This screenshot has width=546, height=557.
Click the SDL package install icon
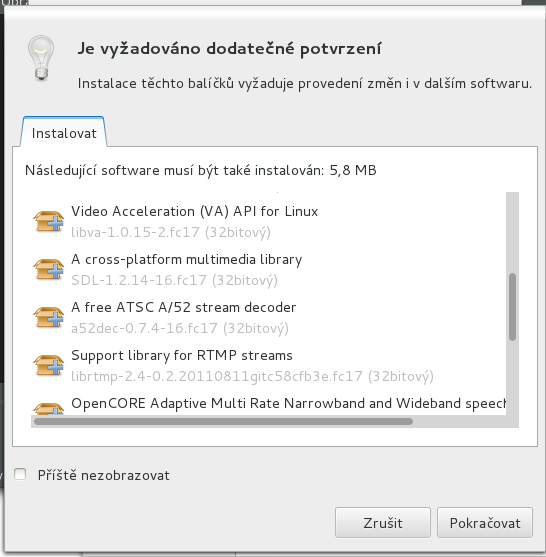[x=49, y=269]
